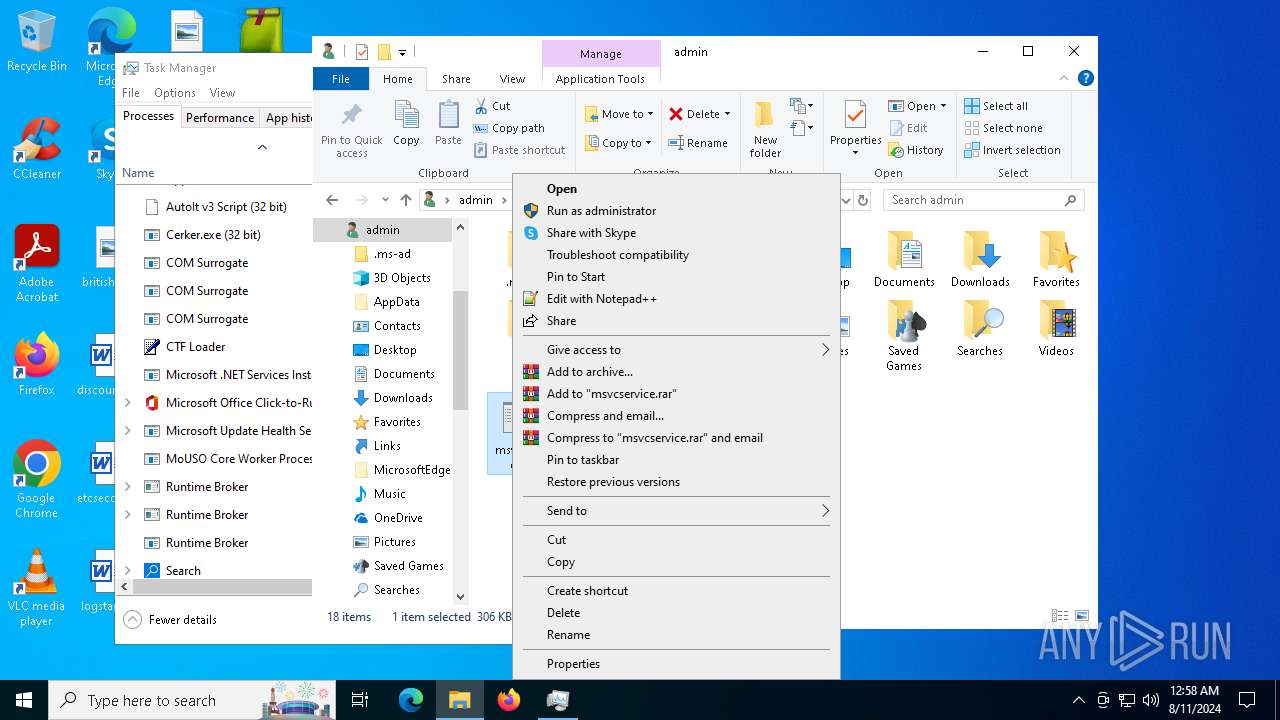
Task: Click the Rename ribbon button
Action: pyautogui.click(x=698, y=143)
